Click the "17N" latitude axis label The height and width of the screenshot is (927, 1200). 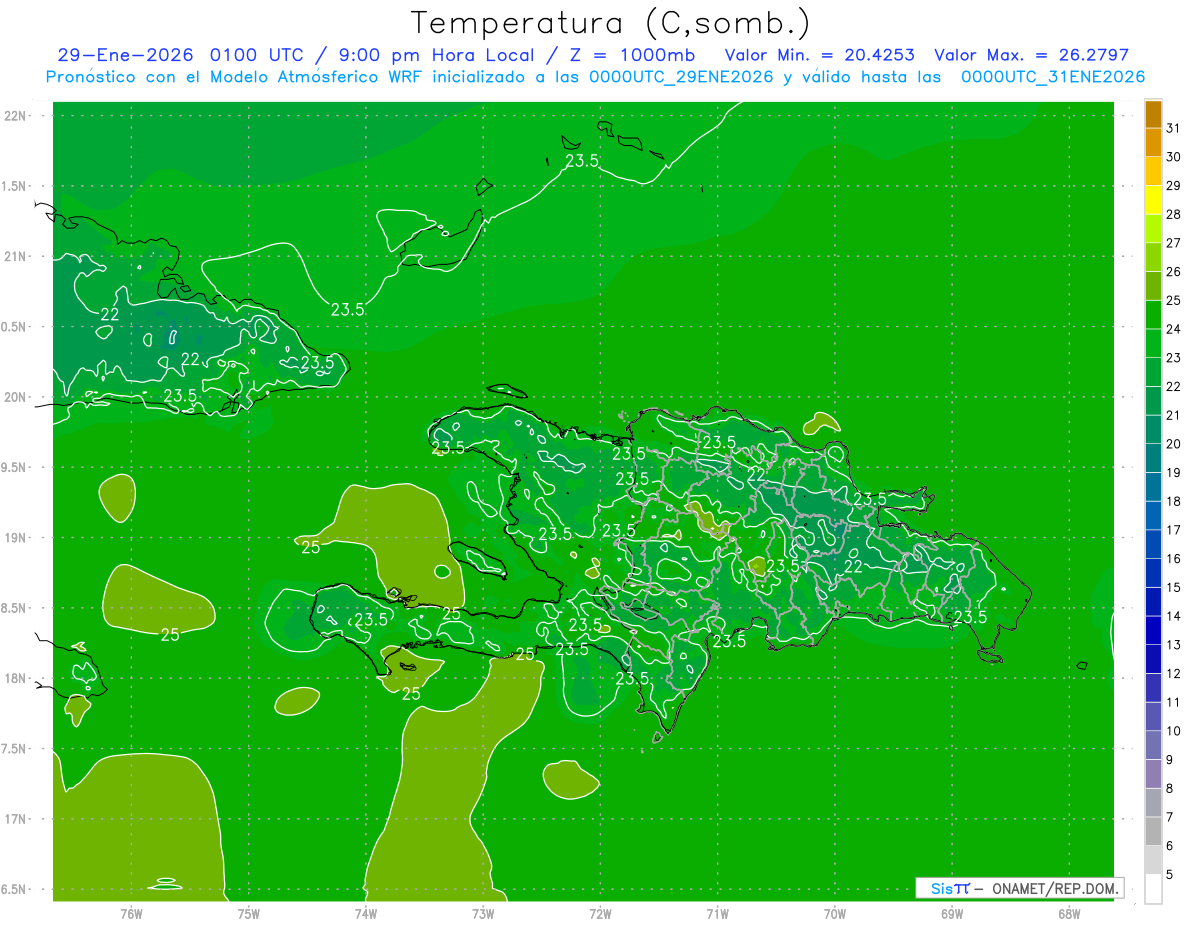[x=16, y=819]
